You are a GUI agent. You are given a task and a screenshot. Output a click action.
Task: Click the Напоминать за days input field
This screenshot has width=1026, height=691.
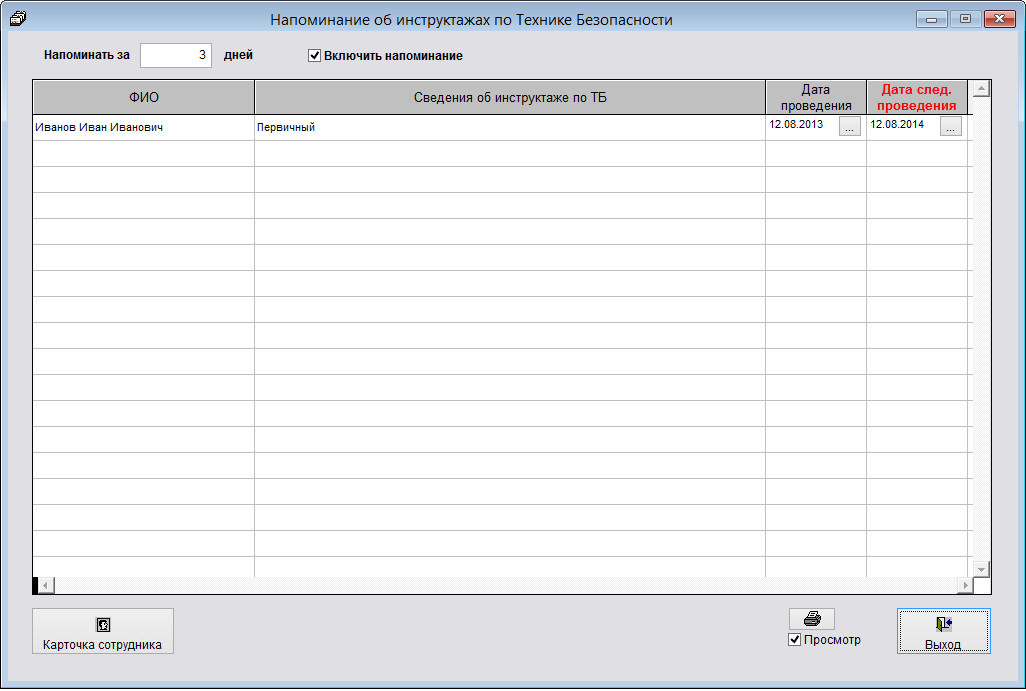[x=176, y=55]
